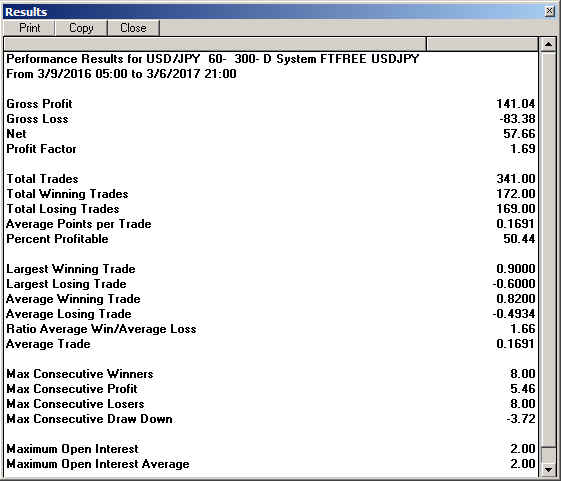The width and height of the screenshot is (561, 481).
Task: Click the Copy button
Action: [81, 28]
